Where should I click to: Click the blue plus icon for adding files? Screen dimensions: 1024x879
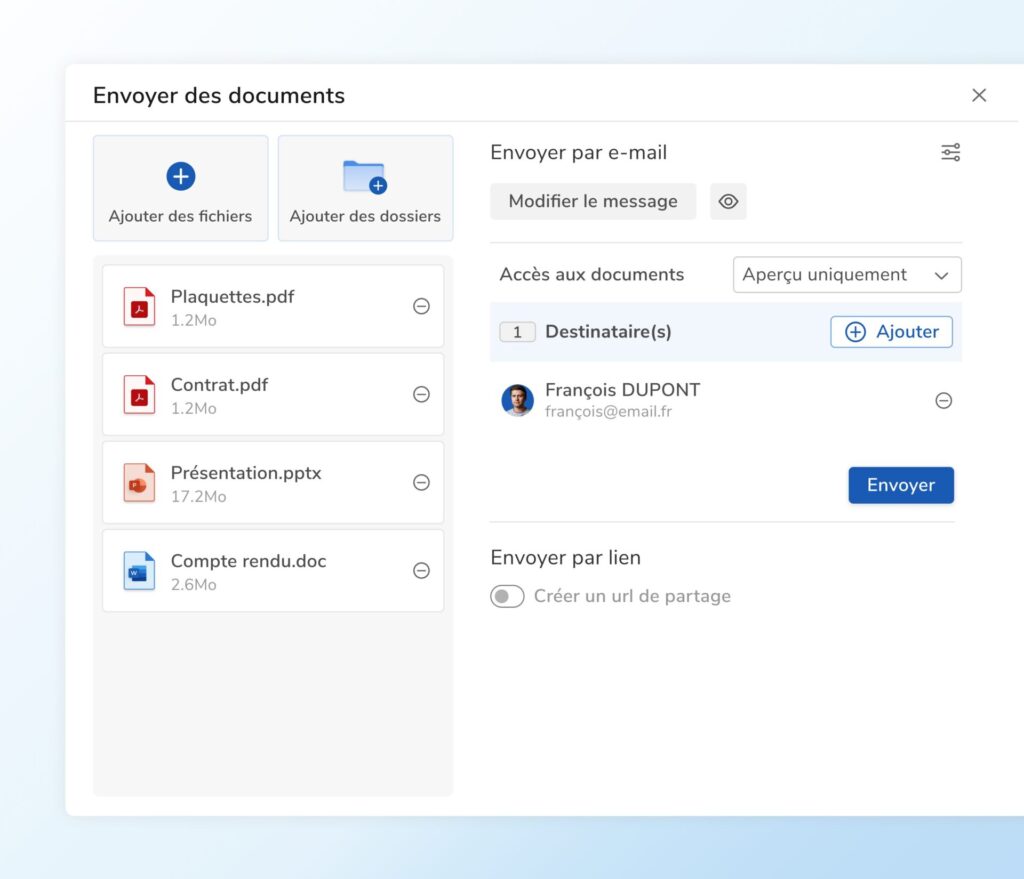tap(180, 176)
